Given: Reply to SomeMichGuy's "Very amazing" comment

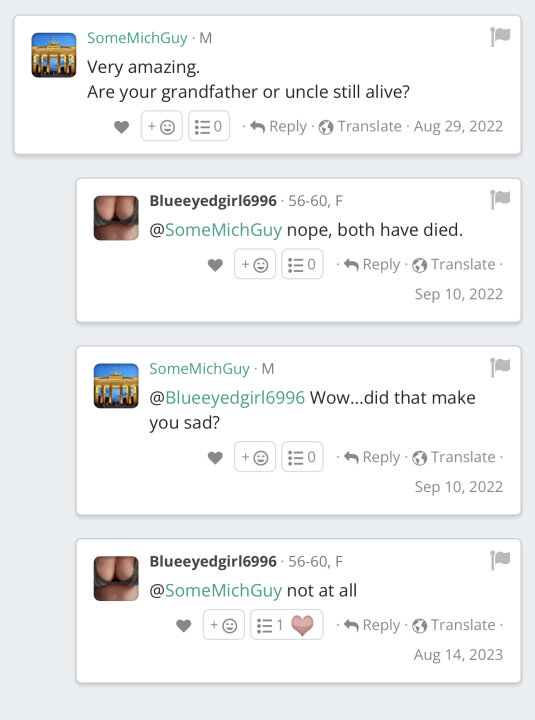Looking at the screenshot, I should [x=278, y=126].
